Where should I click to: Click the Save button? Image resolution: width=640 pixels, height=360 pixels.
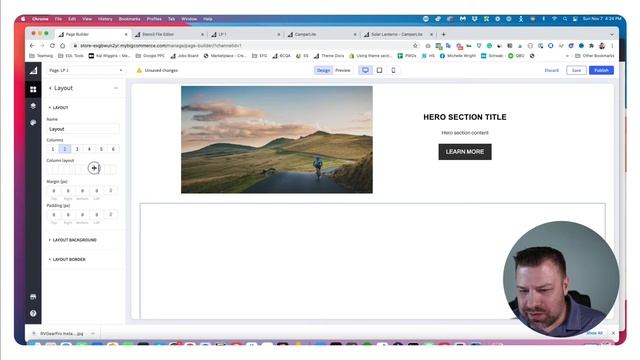pyautogui.click(x=576, y=70)
